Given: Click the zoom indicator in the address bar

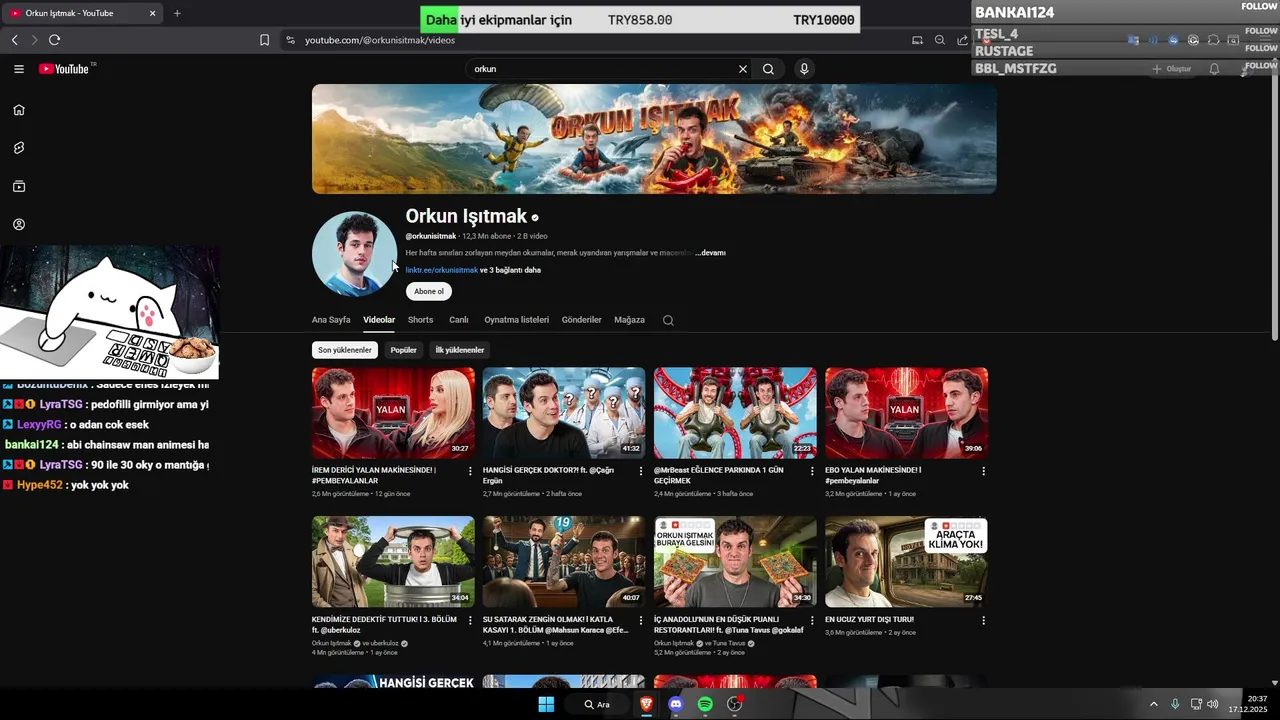Looking at the screenshot, I should pyautogui.click(x=940, y=40).
